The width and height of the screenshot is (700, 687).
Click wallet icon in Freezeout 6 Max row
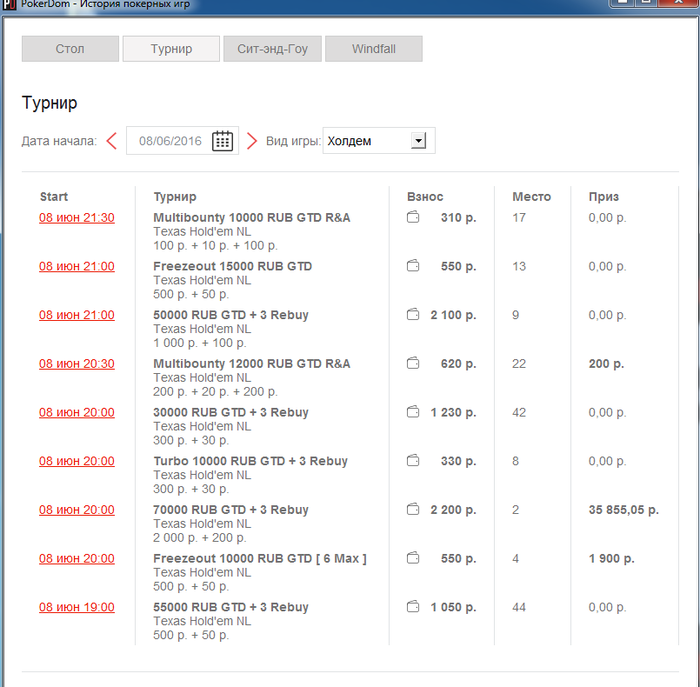[413, 558]
